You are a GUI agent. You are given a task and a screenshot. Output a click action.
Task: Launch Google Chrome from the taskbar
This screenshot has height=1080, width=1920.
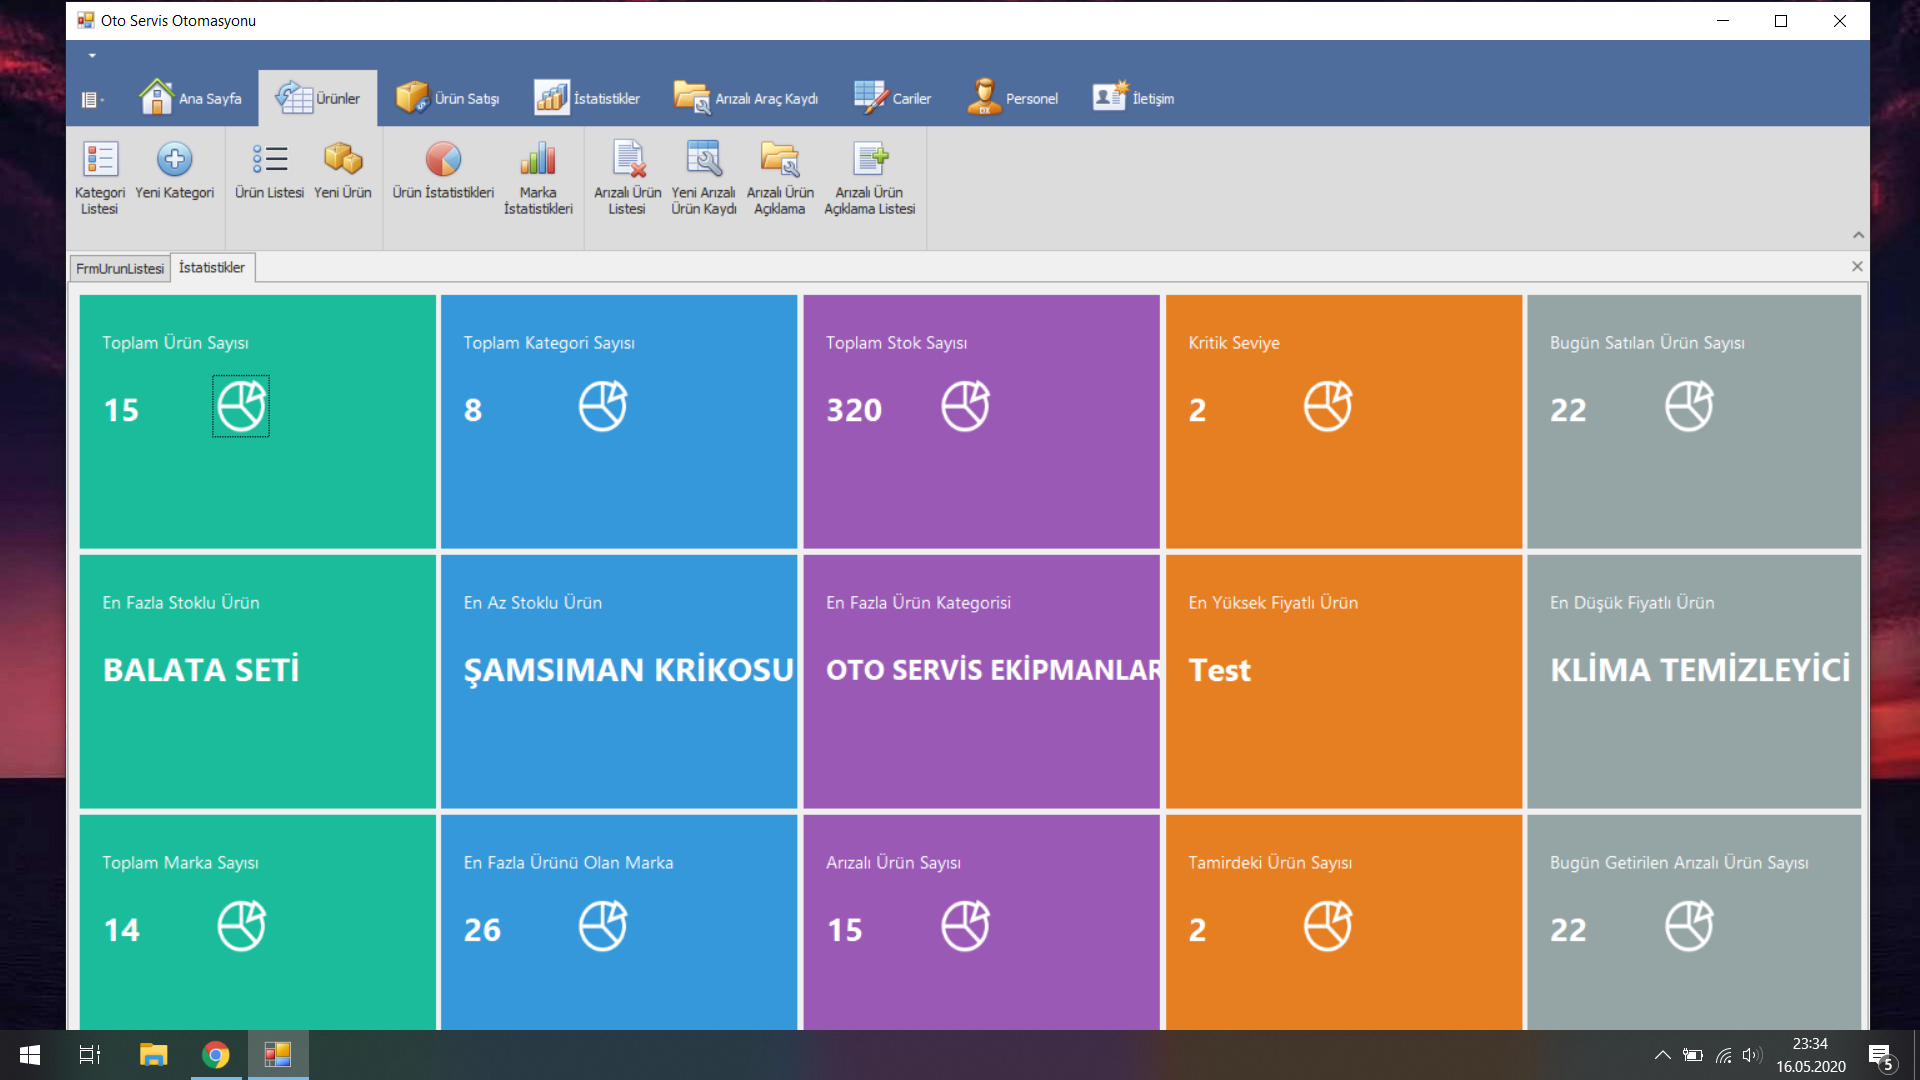pos(216,1054)
